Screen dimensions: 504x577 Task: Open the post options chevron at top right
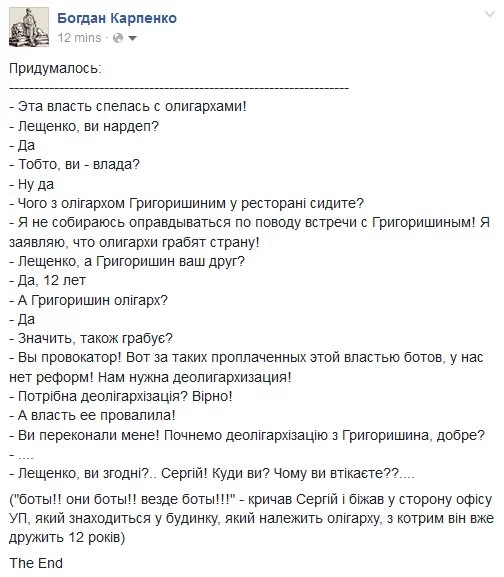point(490,15)
